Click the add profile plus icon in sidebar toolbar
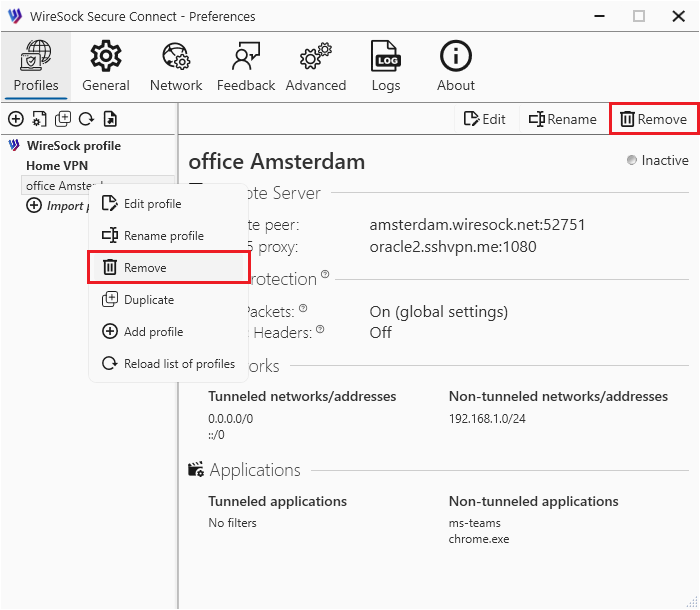Screen dimensions: 700x610 tap(16, 119)
